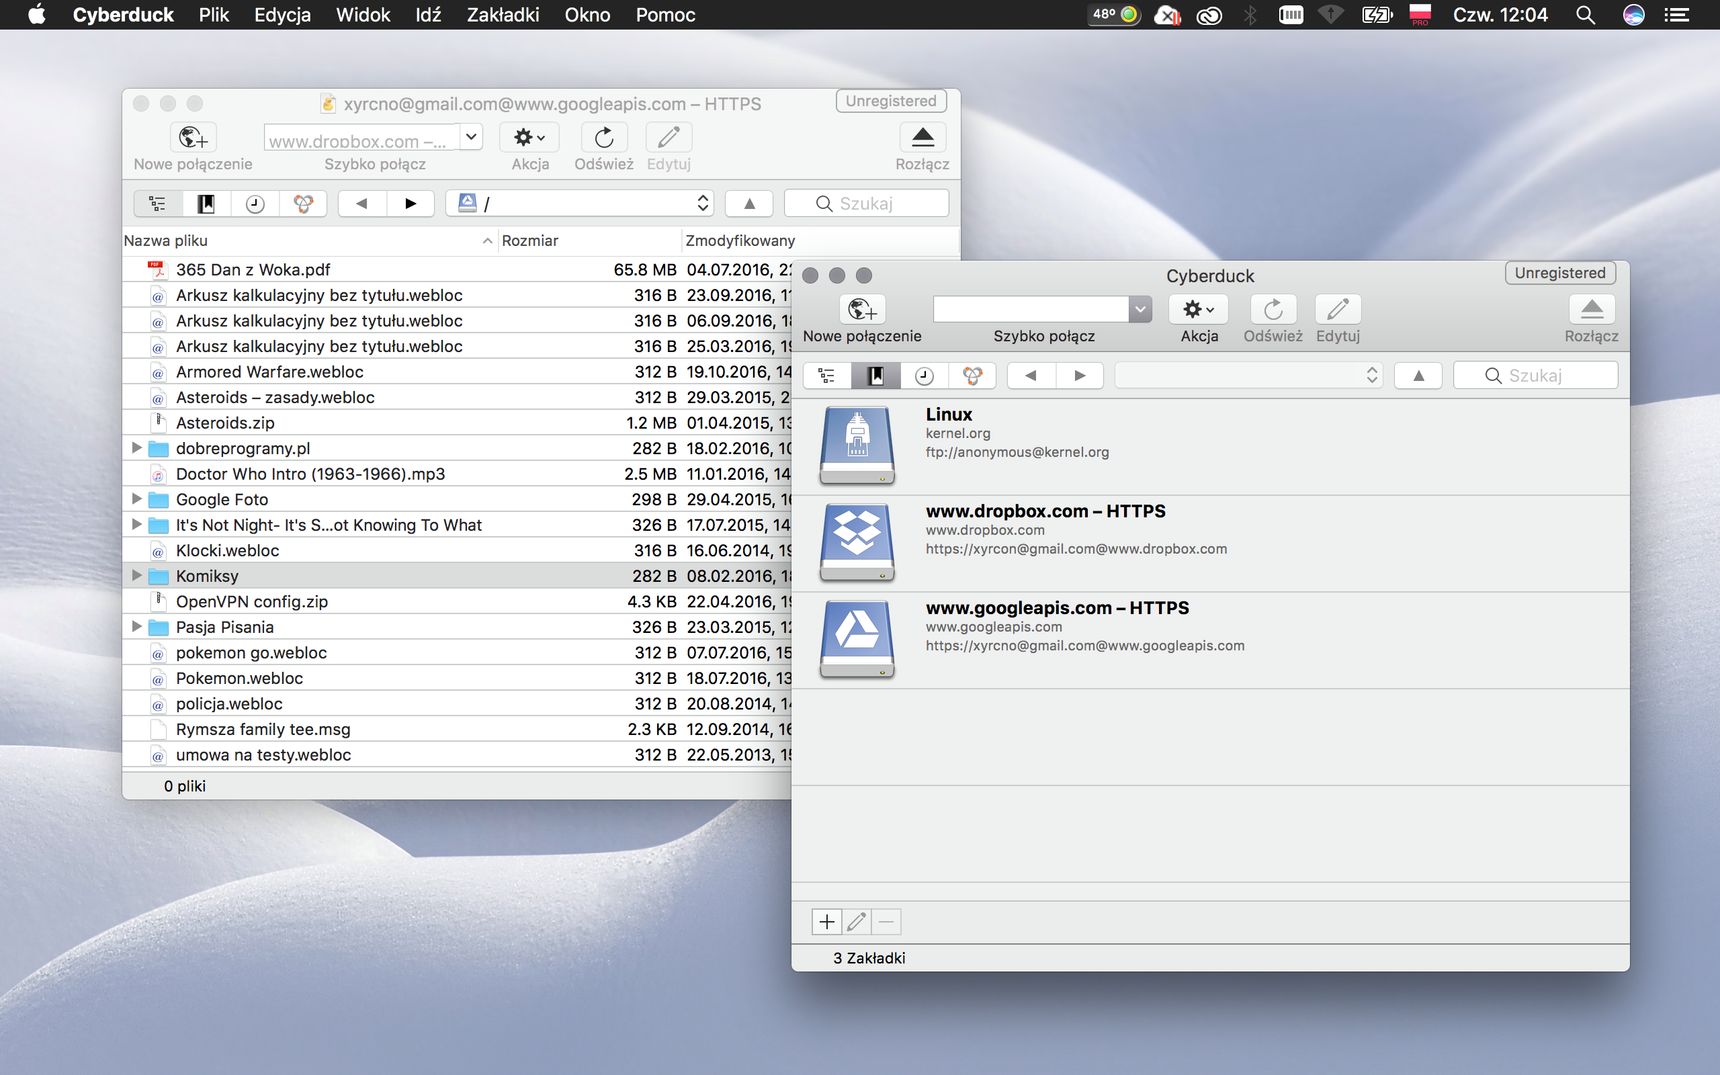Image resolution: width=1720 pixels, height=1075 pixels.
Task: Click back arrow in front window
Action: (x=1031, y=375)
